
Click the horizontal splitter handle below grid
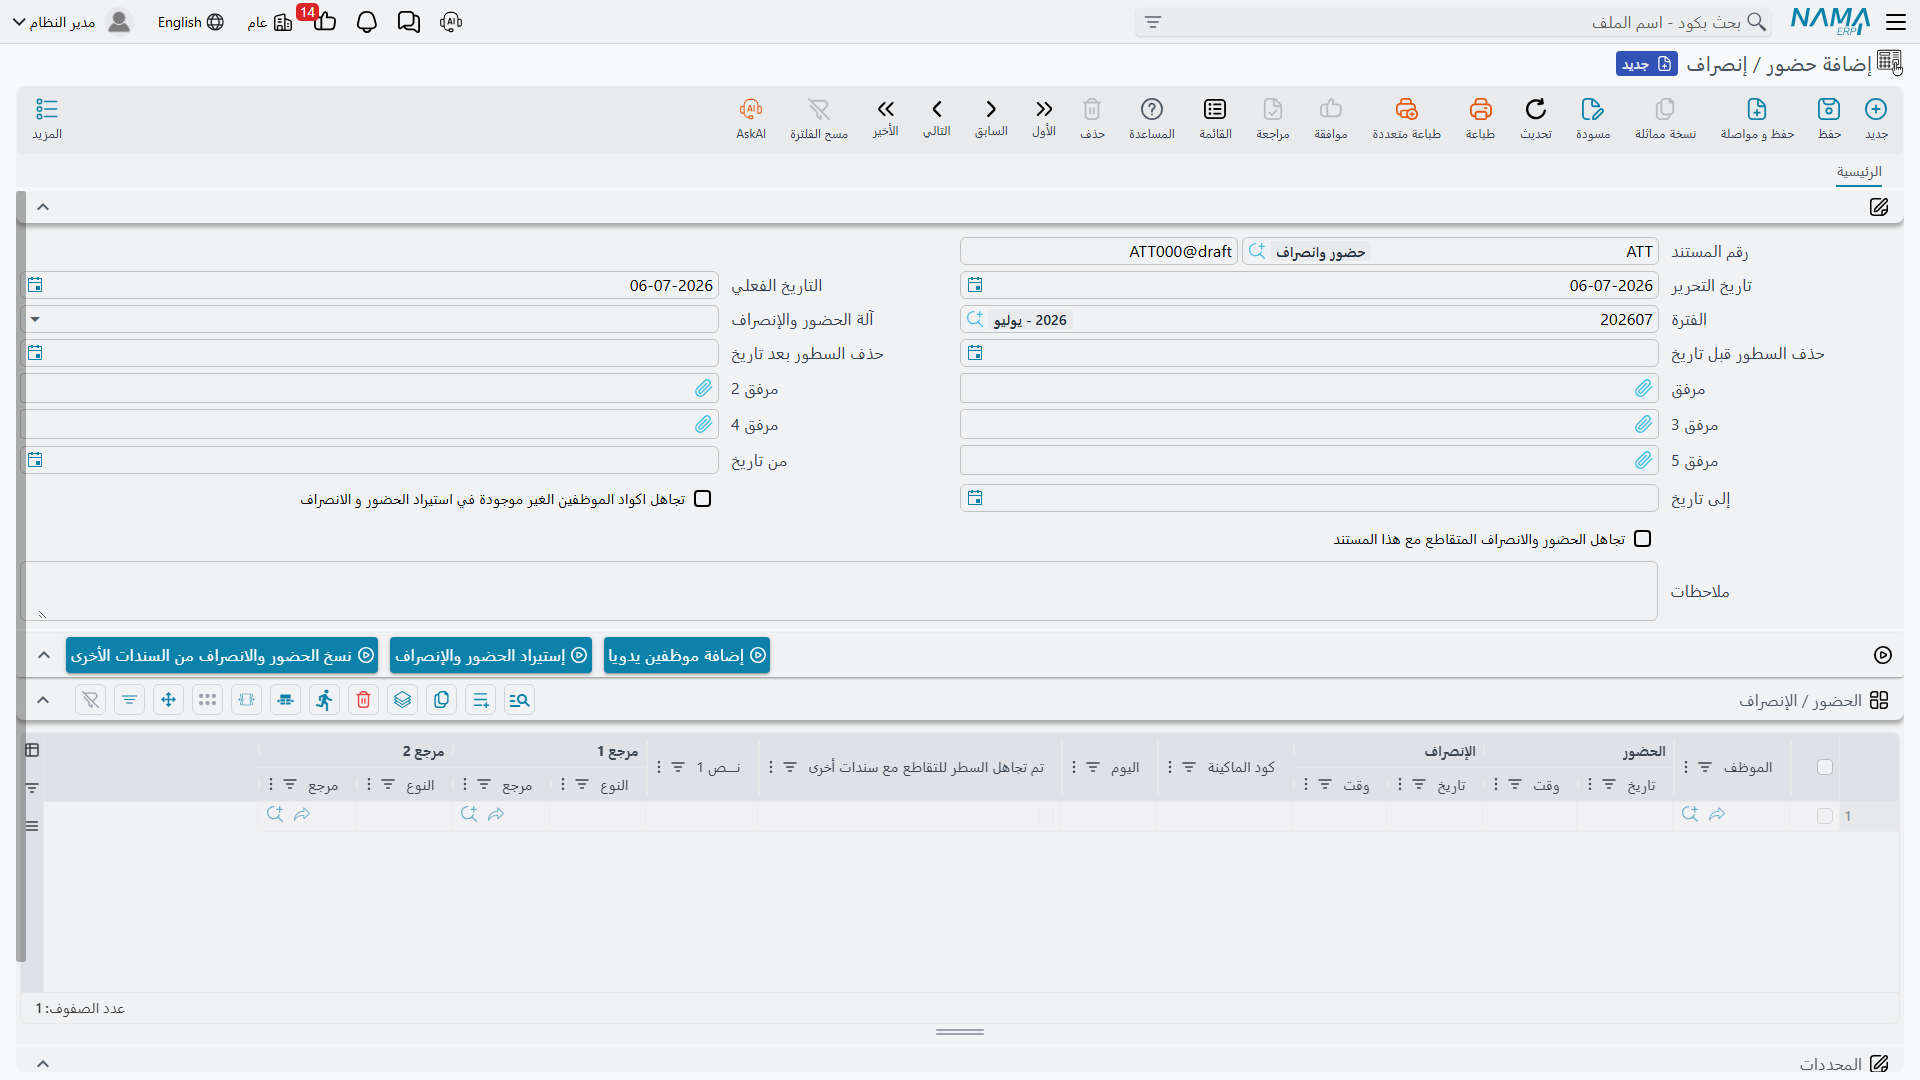pos(960,1032)
